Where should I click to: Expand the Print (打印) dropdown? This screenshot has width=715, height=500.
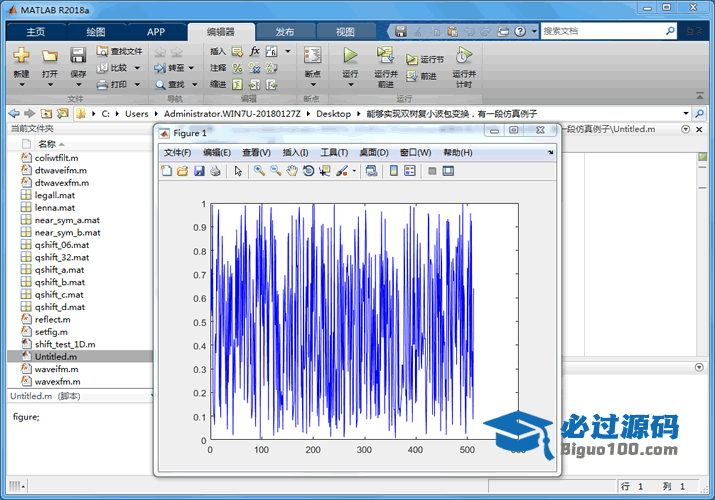[137, 85]
